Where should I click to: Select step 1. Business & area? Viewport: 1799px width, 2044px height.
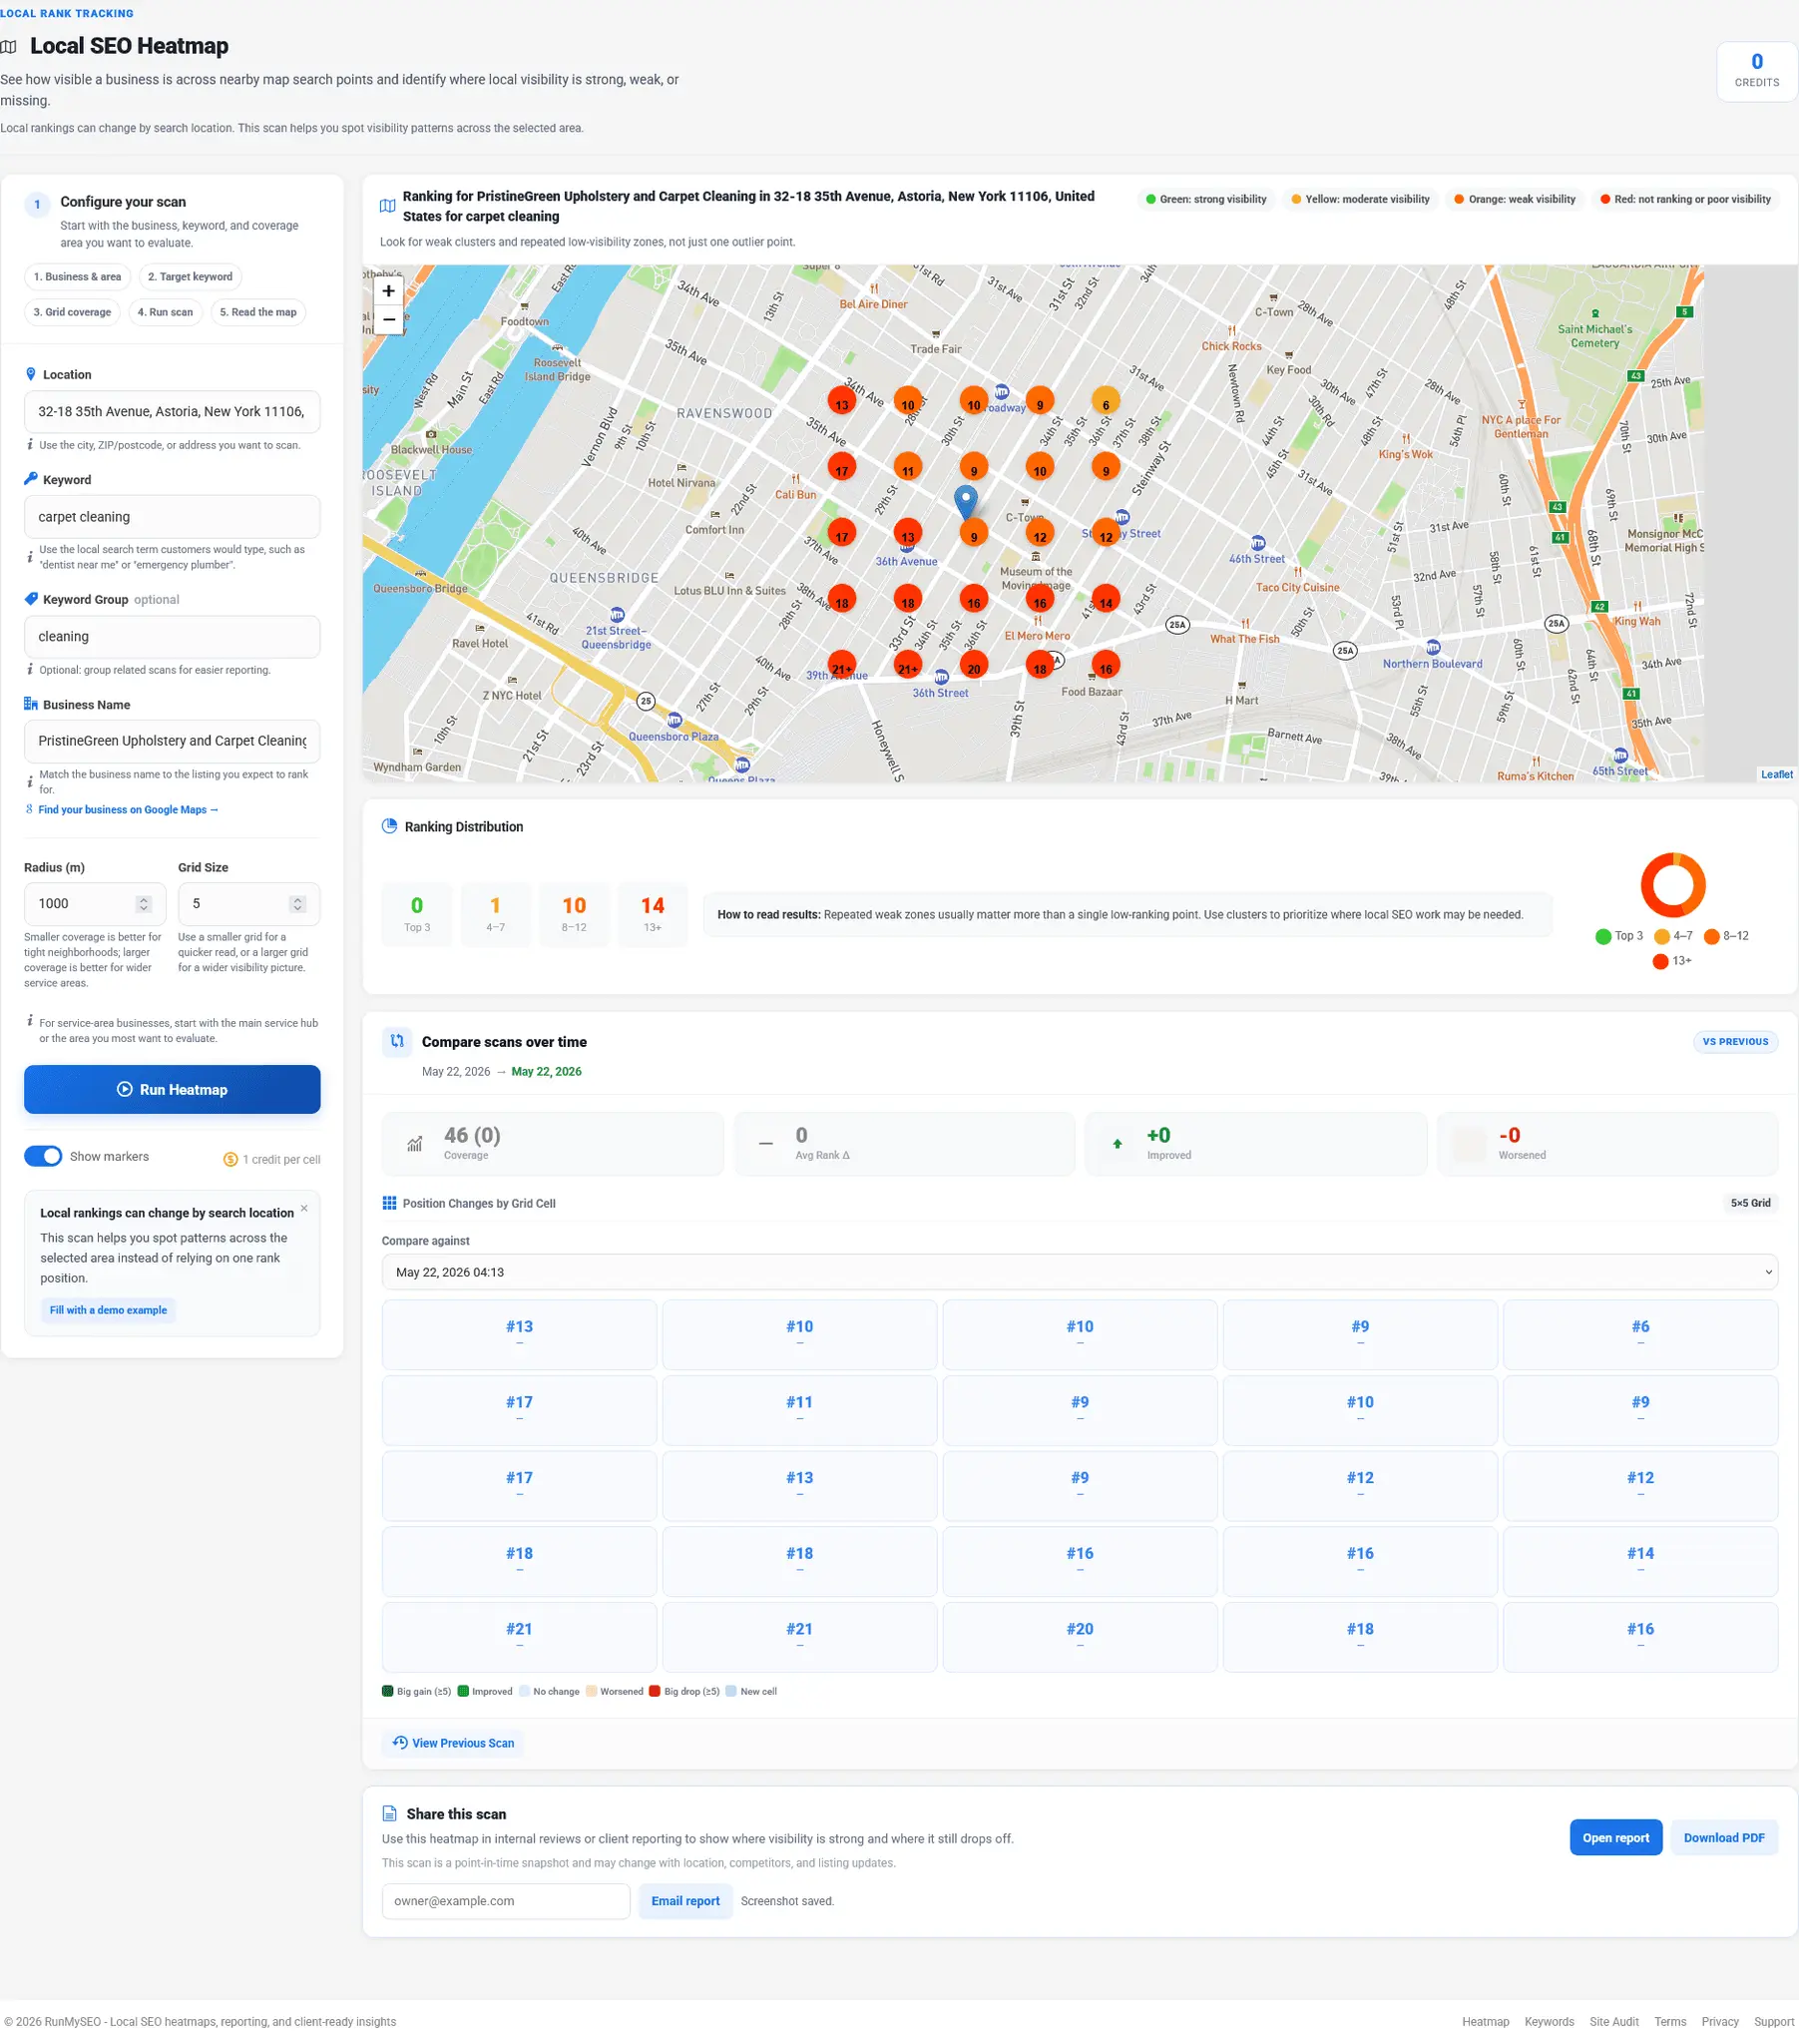pos(77,277)
